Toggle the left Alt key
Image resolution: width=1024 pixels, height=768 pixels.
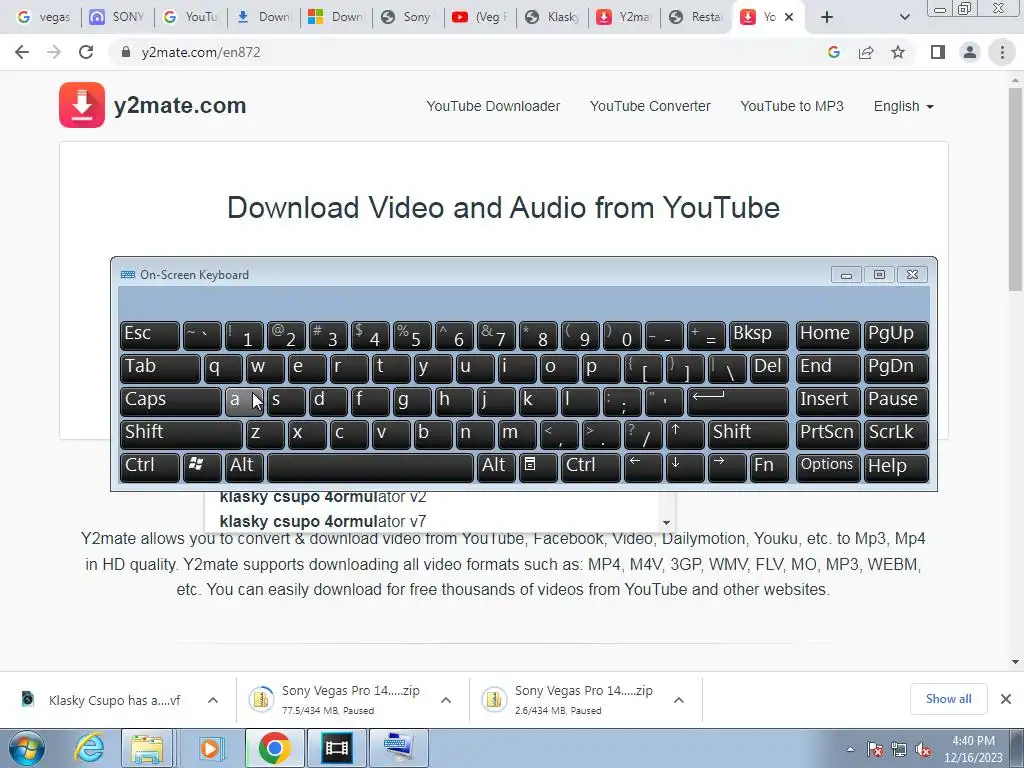pos(244,467)
